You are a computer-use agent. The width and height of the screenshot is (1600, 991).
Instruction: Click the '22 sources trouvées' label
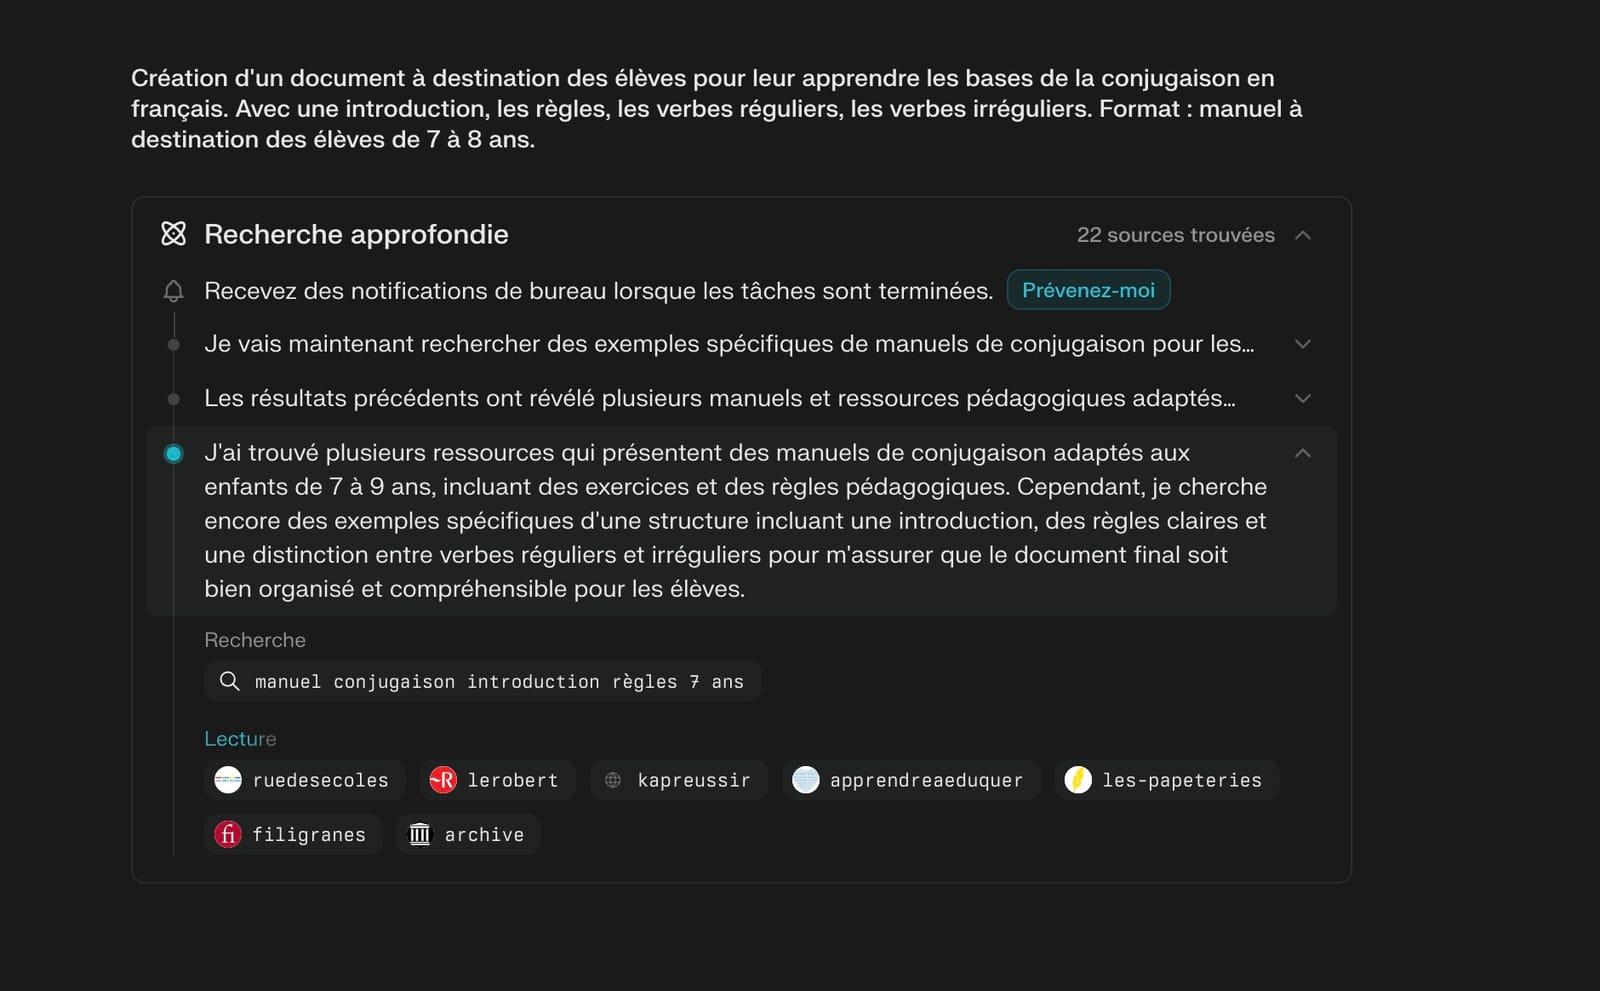(x=1175, y=235)
